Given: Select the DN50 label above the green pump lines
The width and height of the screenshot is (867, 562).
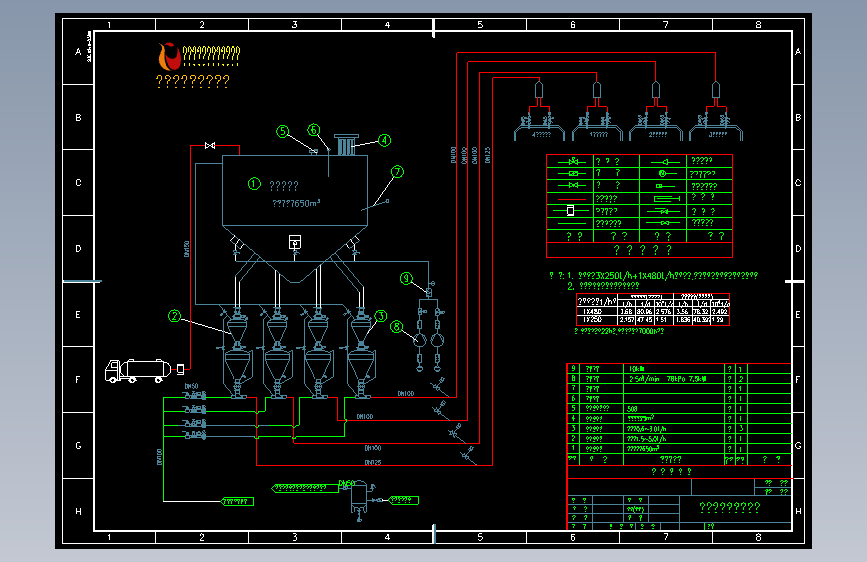Looking at the screenshot, I should point(191,386).
